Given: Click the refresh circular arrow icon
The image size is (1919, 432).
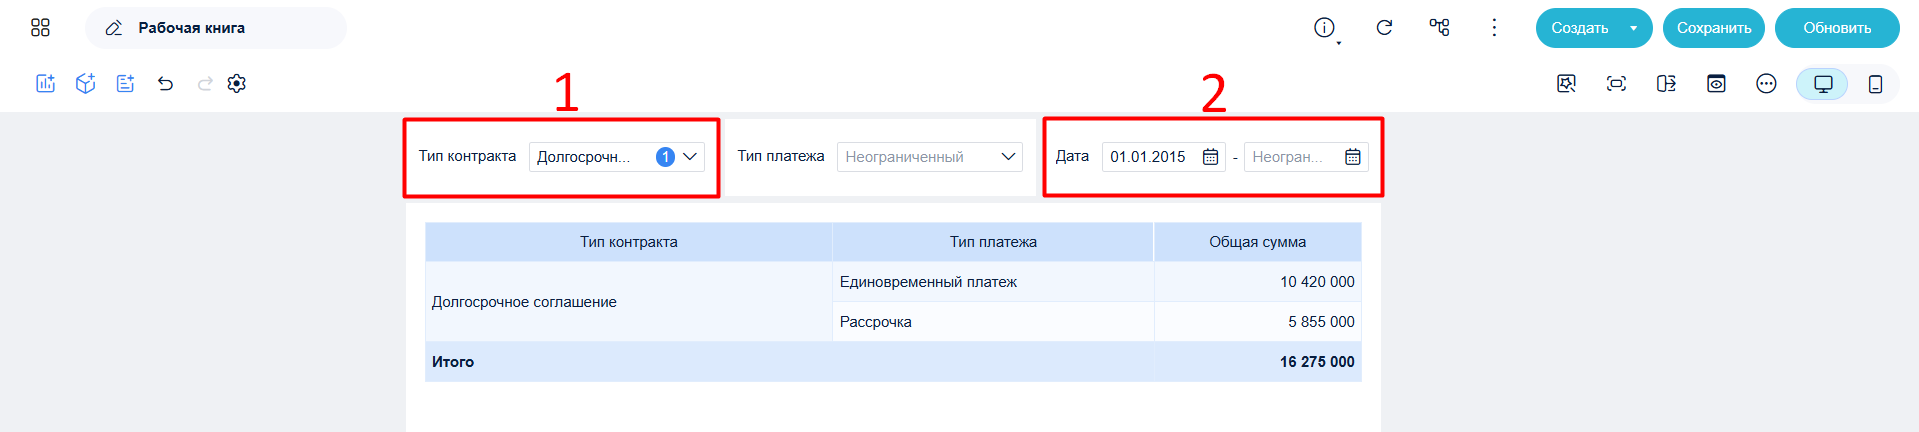Looking at the screenshot, I should coord(1384,28).
